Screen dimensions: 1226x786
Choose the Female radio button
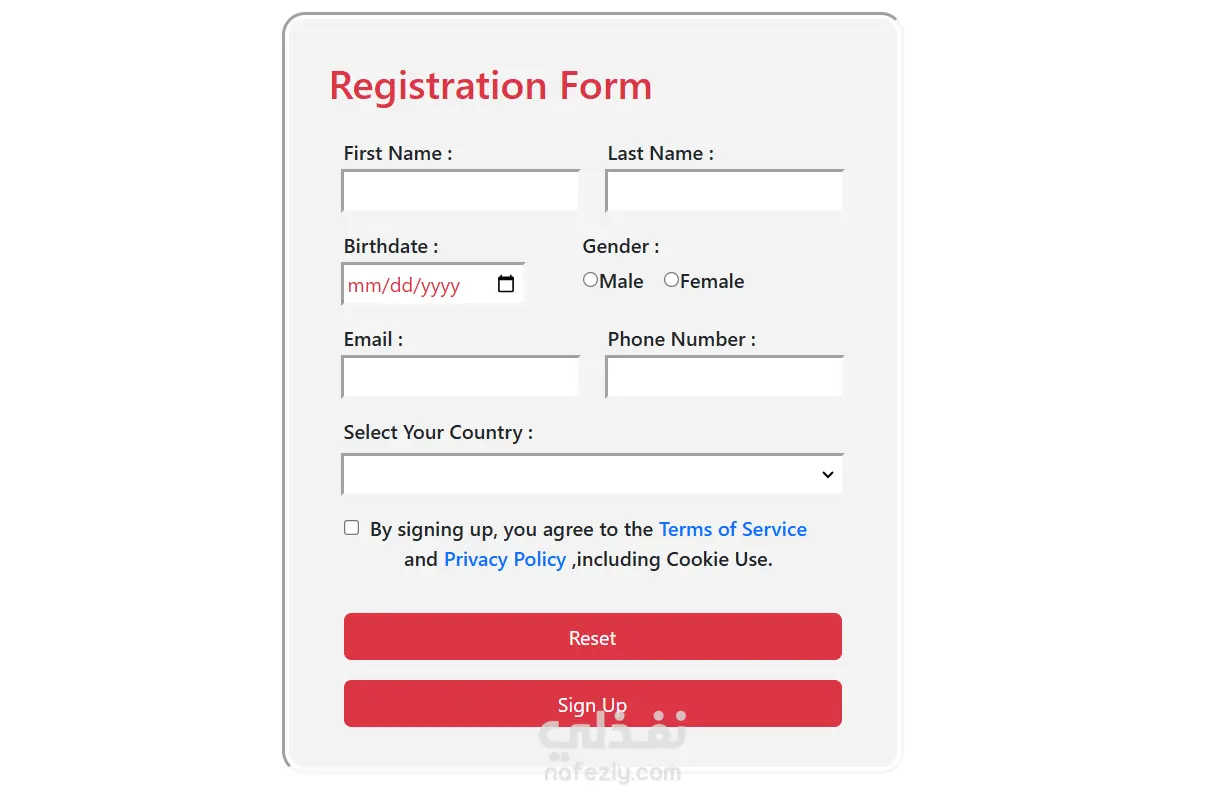tap(671, 280)
